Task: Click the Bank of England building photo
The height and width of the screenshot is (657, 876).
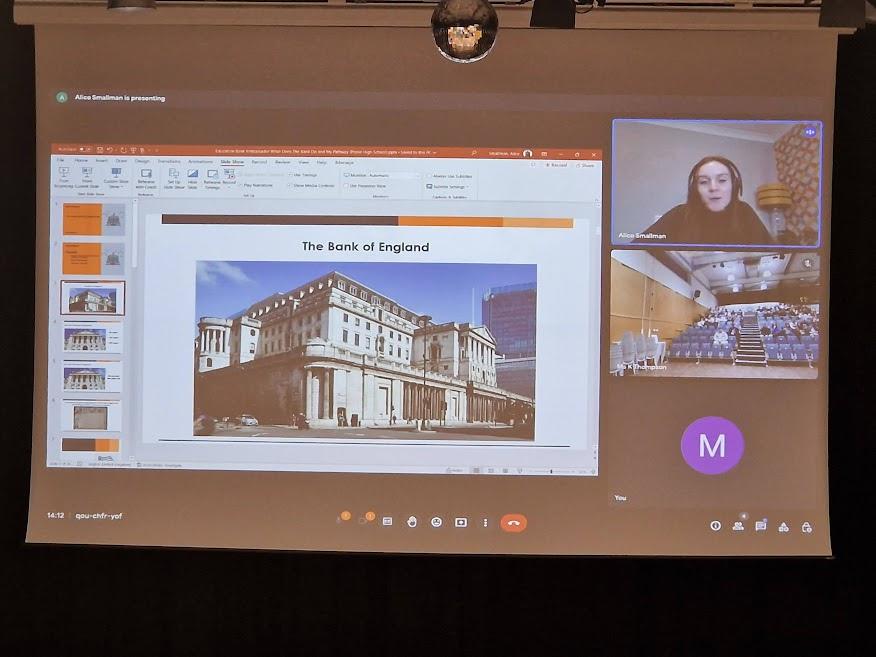Action: click(364, 350)
